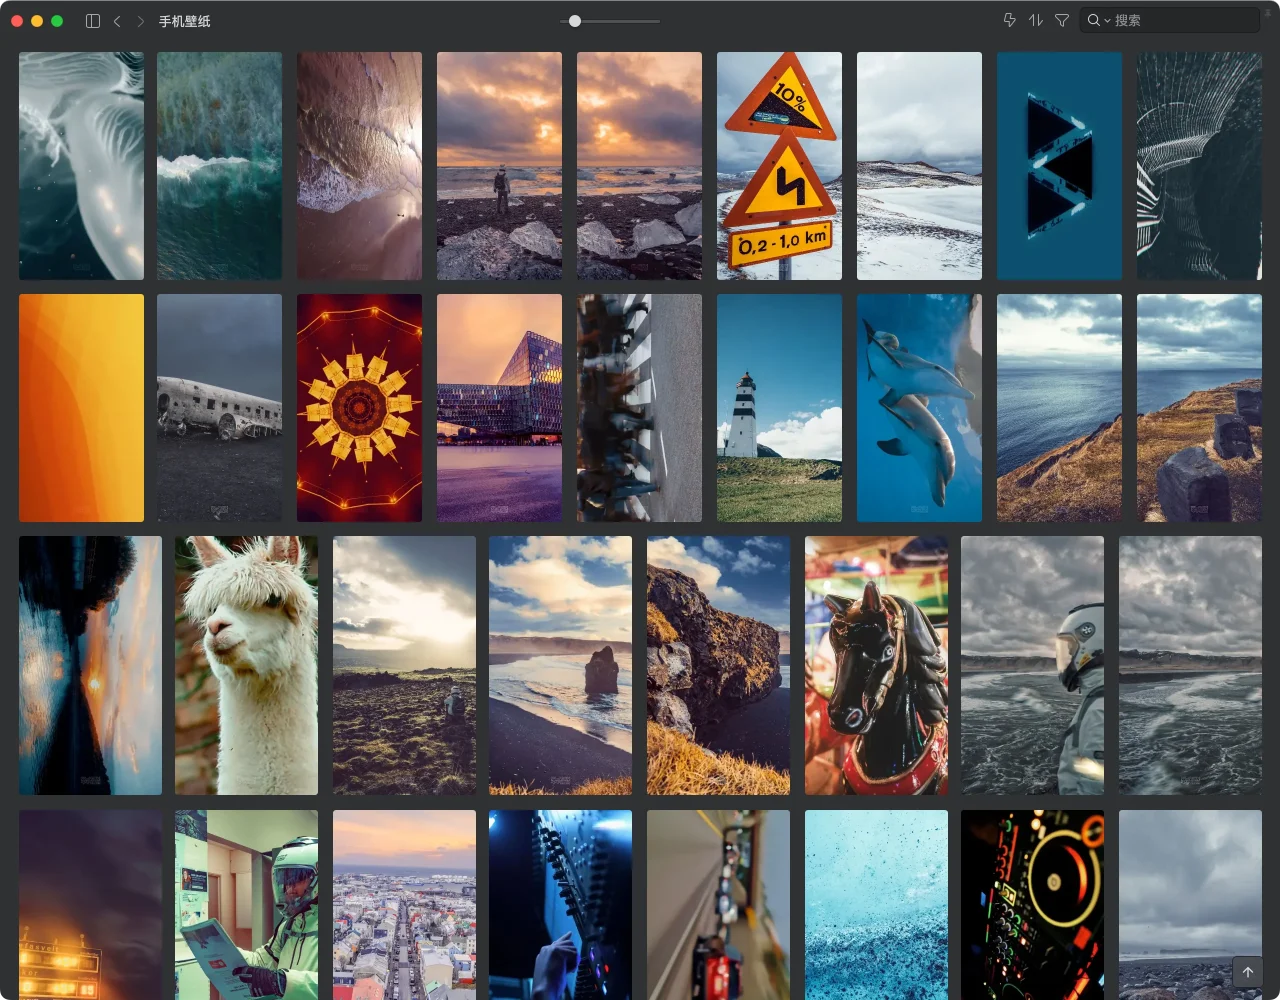Select the snowy hillside landscape photo

tap(919, 166)
